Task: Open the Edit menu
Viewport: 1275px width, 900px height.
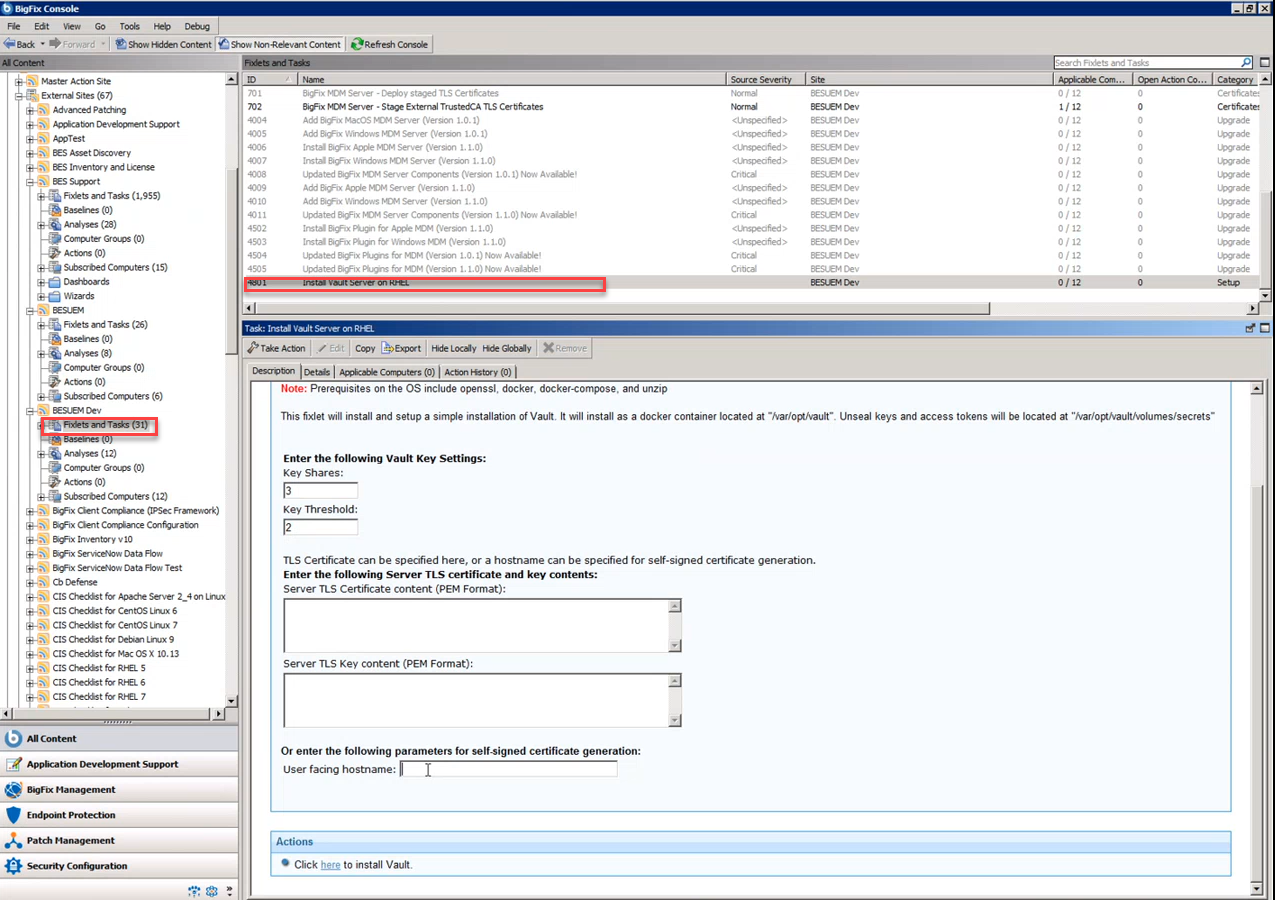Action: point(42,26)
